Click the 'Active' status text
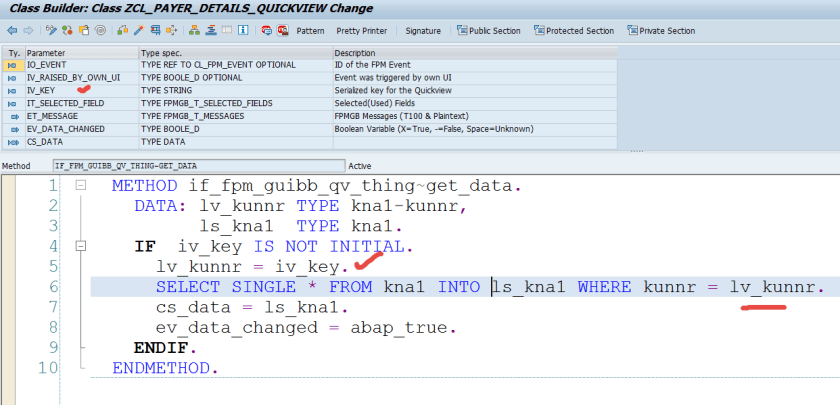 (359, 166)
